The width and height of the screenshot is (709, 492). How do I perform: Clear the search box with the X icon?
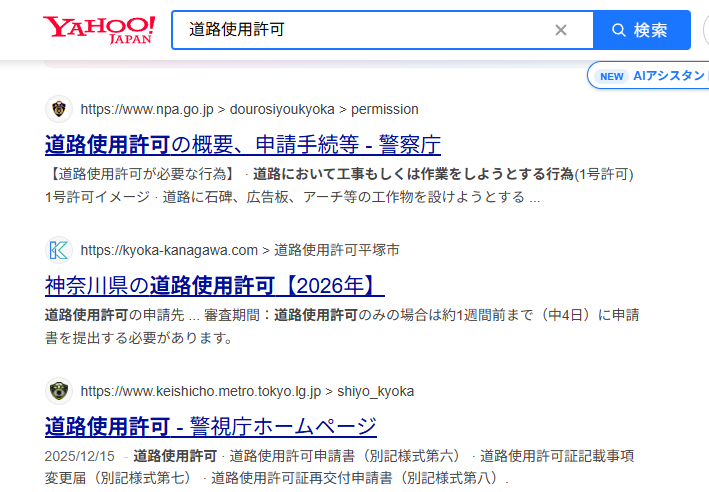[561, 30]
